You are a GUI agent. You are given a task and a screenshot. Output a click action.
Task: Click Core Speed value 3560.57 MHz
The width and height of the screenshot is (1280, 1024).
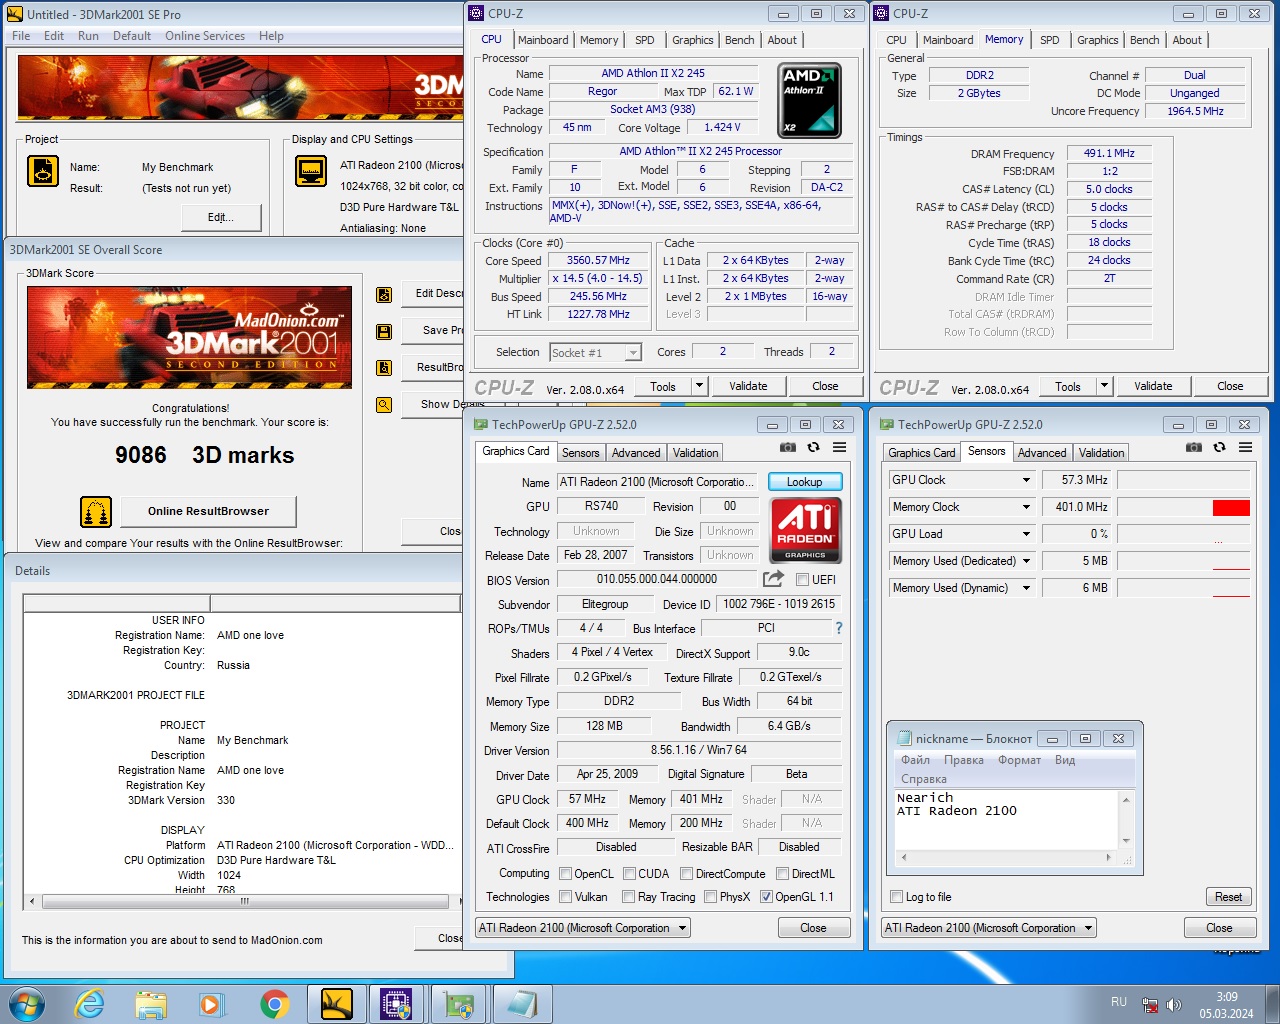[598, 261]
